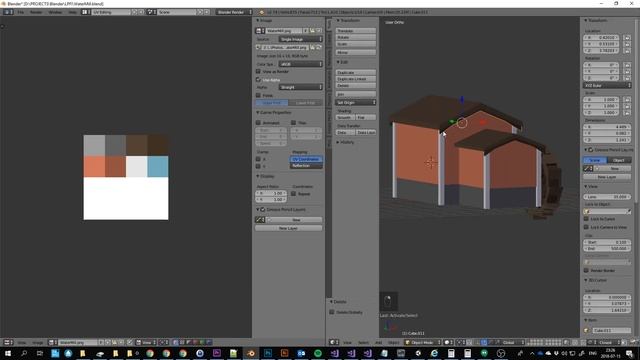640x360 pixels.
Task: Click the viewport shading sphere icon
Action: coord(448,342)
